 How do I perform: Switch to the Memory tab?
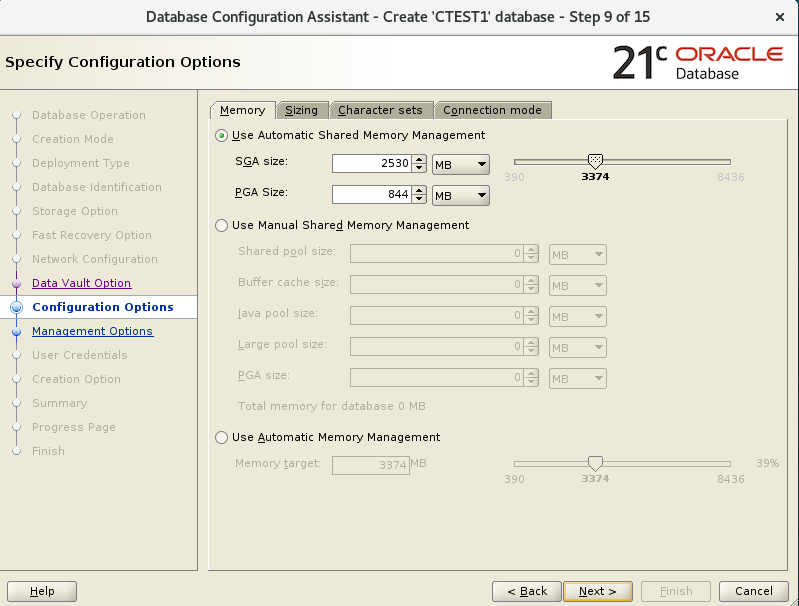[x=243, y=110]
